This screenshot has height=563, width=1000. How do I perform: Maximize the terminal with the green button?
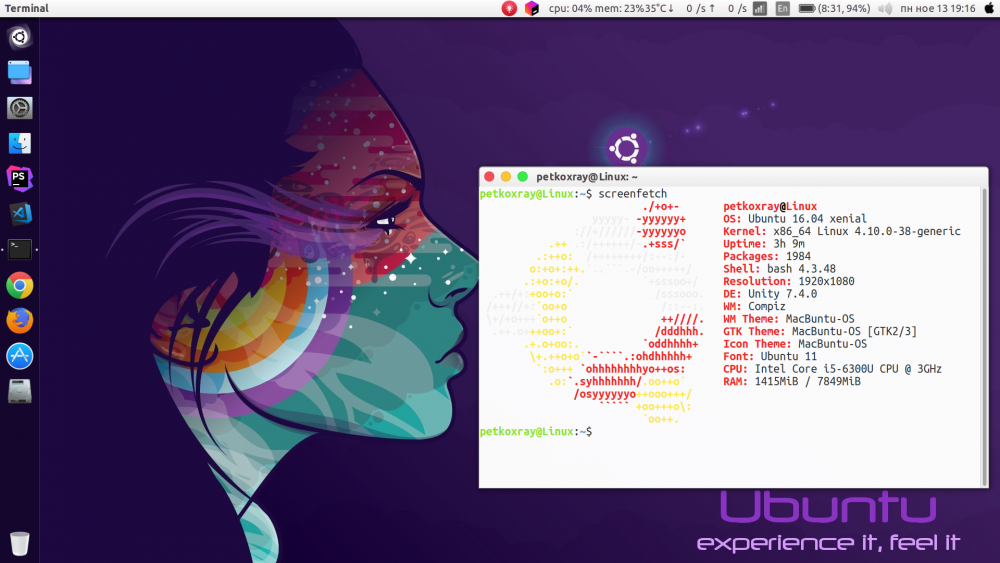coord(522,177)
